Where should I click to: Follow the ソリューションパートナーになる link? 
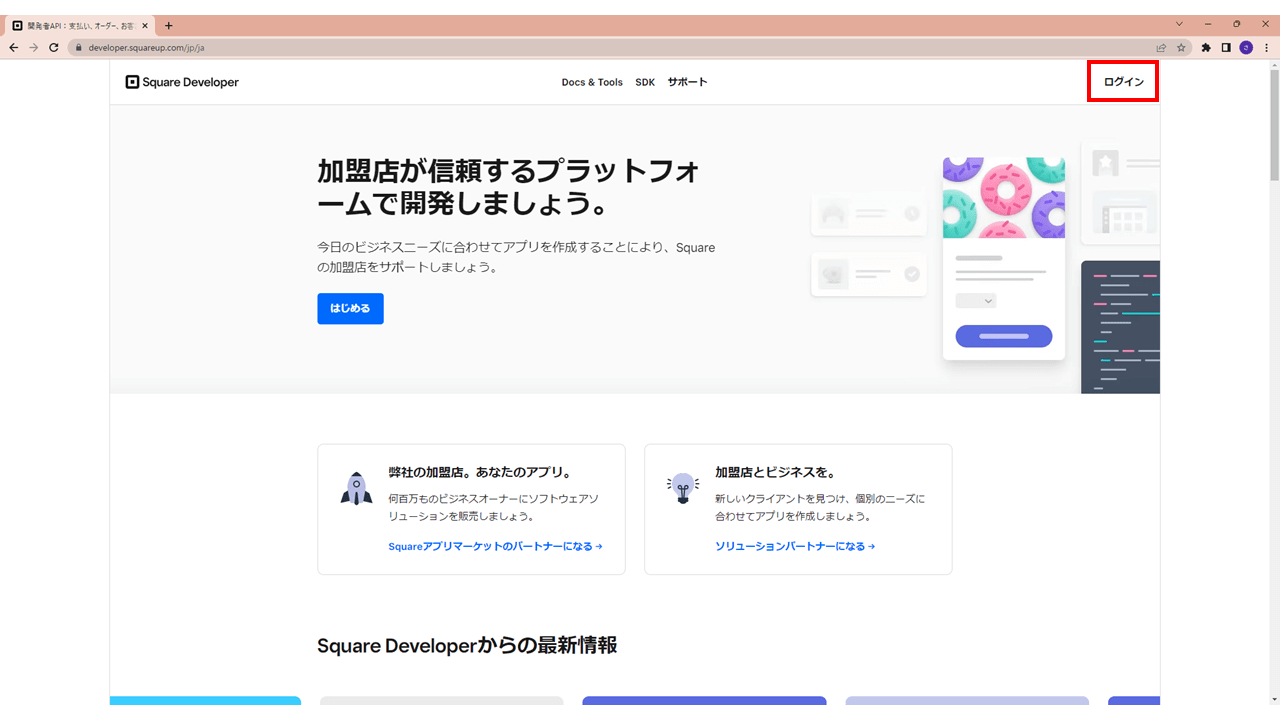coord(795,546)
